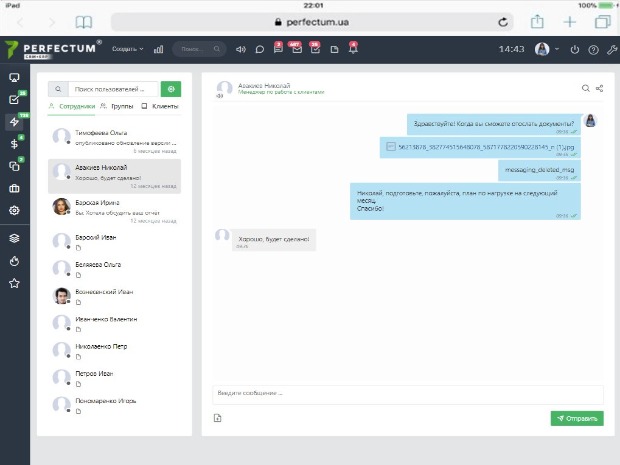Click the notifications bell icon in header
Viewport: 620px width, 465px height.
(x=352, y=49)
